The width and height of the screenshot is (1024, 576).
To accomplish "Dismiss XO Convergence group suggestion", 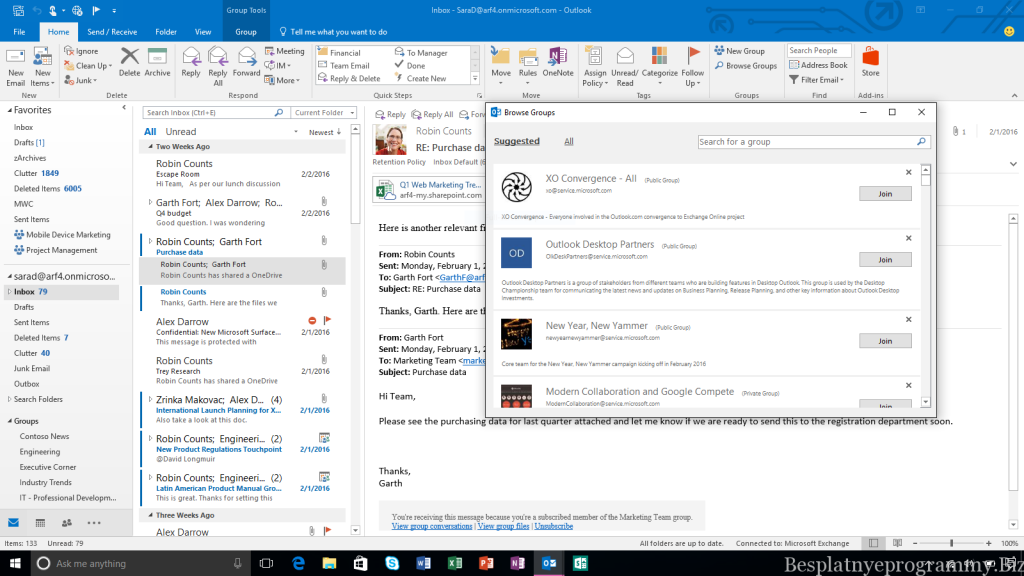I will click(x=908, y=172).
